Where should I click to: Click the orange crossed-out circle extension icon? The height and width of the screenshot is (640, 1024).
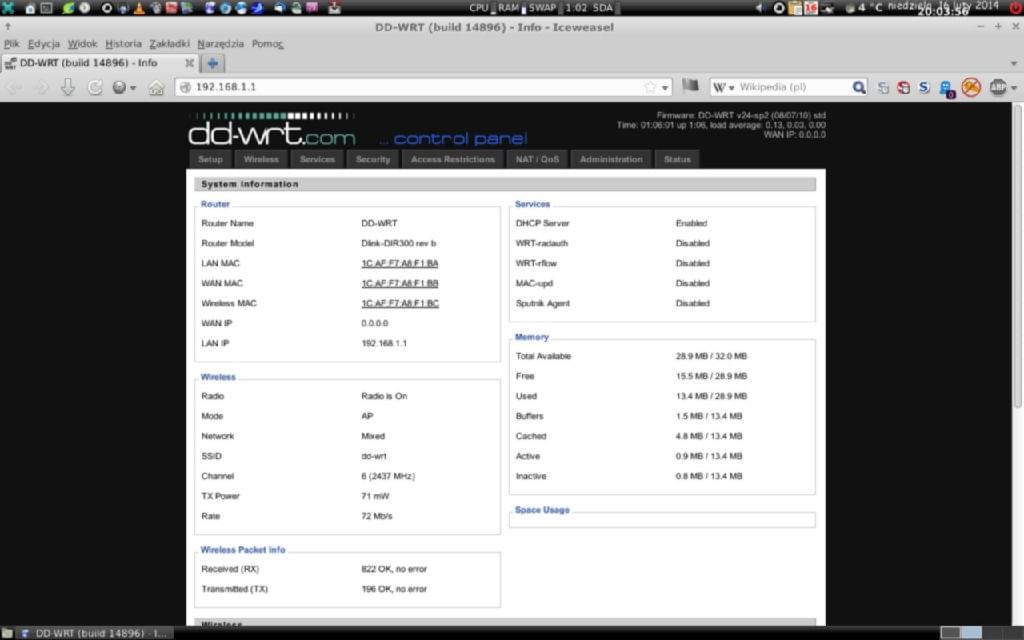[971, 87]
